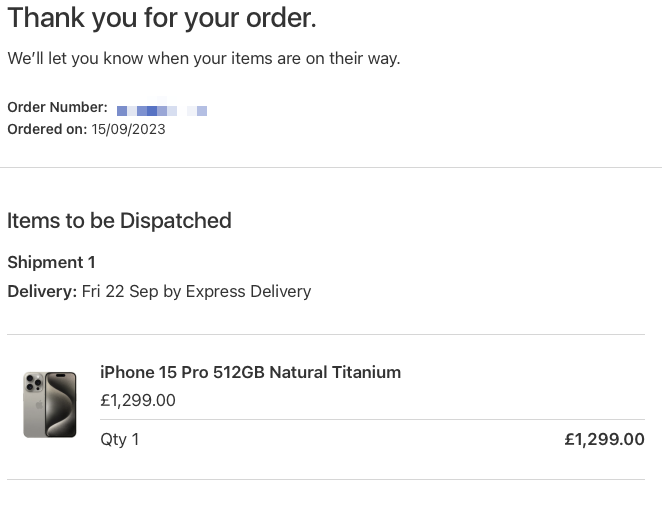The height and width of the screenshot is (509, 662).
Task: Click the 'Fri 22 Sep by Express Delivery' text
Action: (x=196, y=291)
